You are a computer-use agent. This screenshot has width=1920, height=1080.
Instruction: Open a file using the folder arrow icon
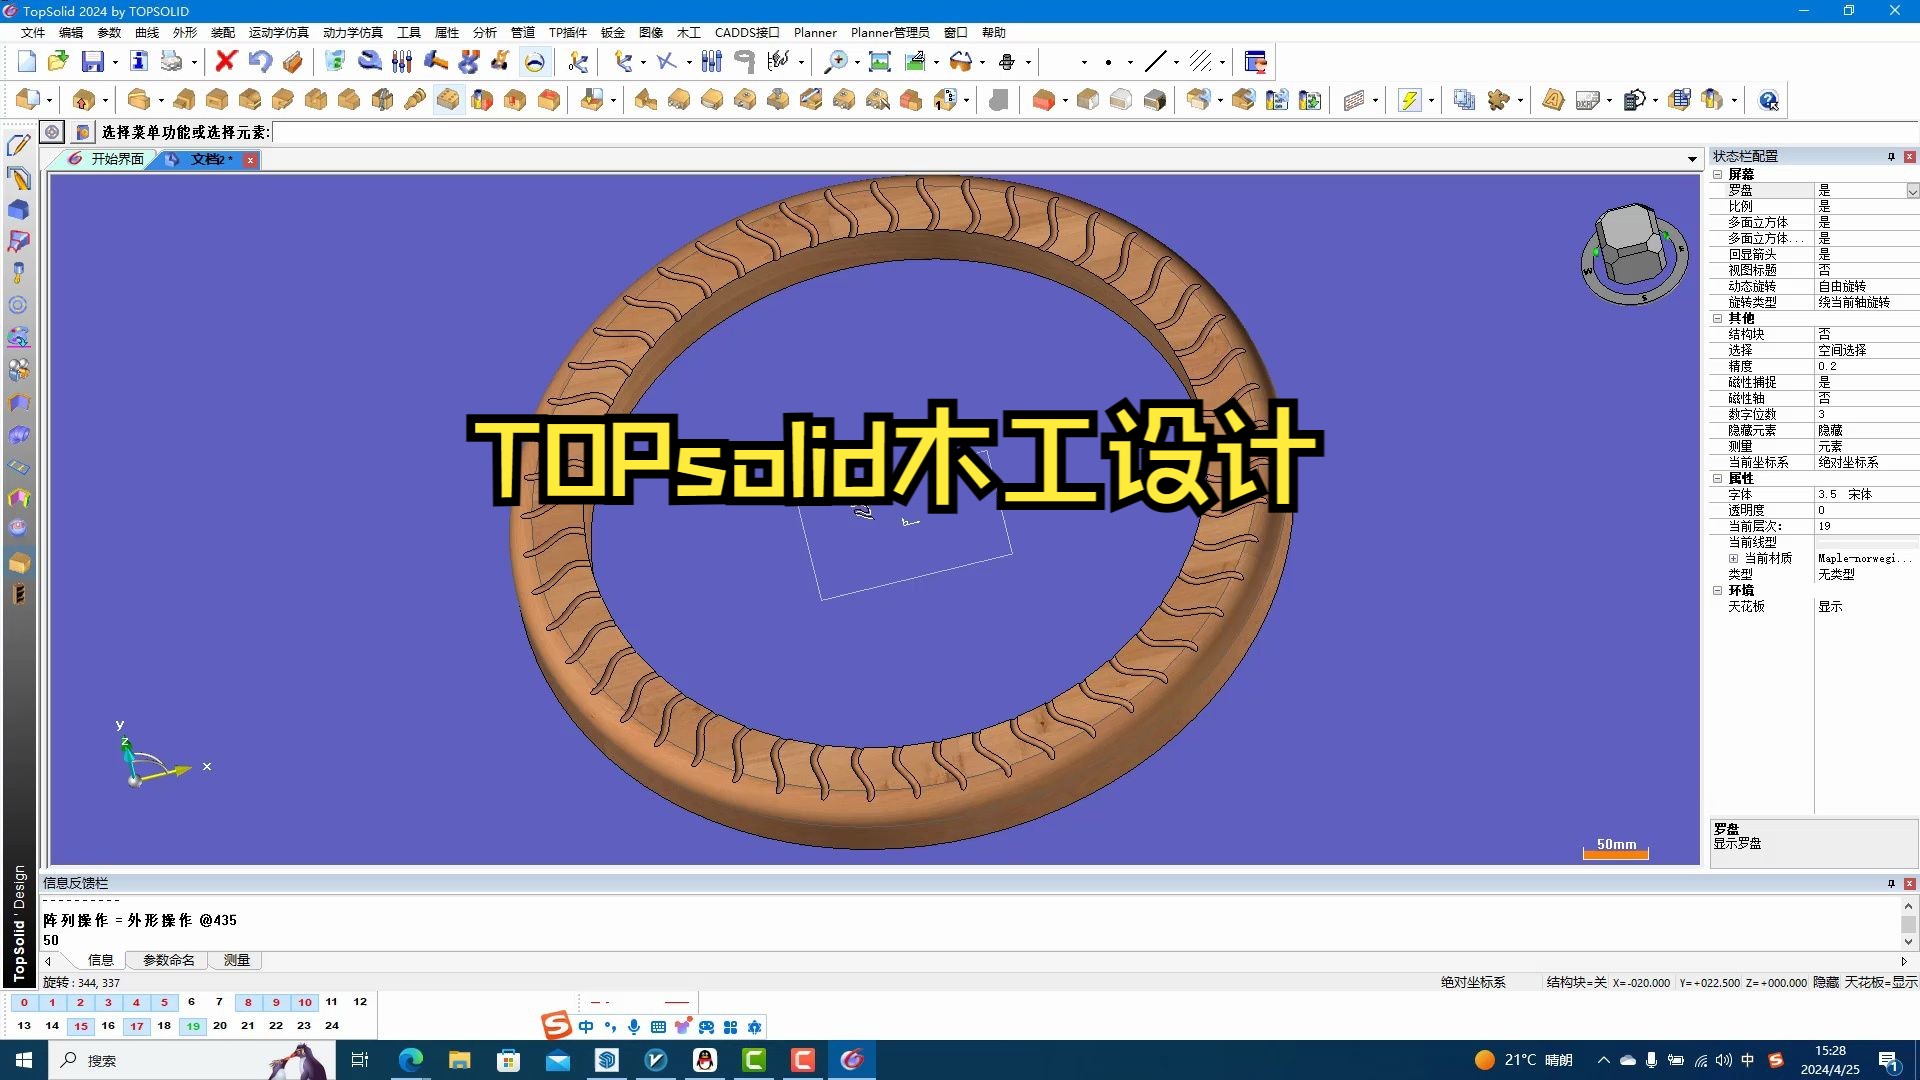click(58, 62)
